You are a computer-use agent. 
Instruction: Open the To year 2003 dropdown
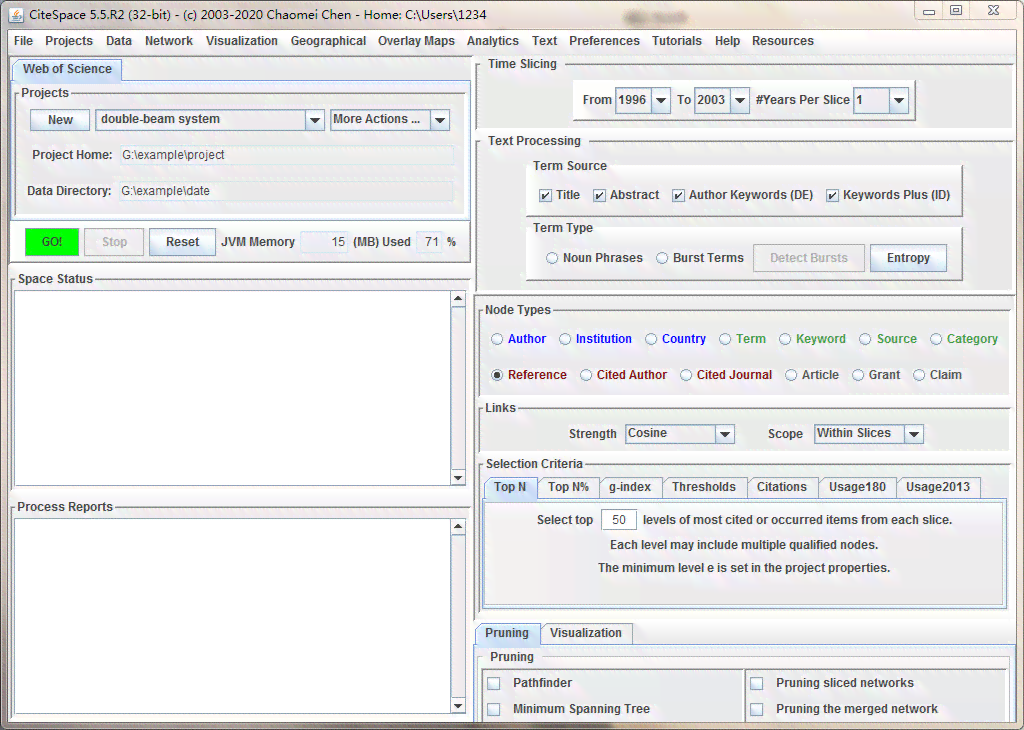click(x=740, y=101)
